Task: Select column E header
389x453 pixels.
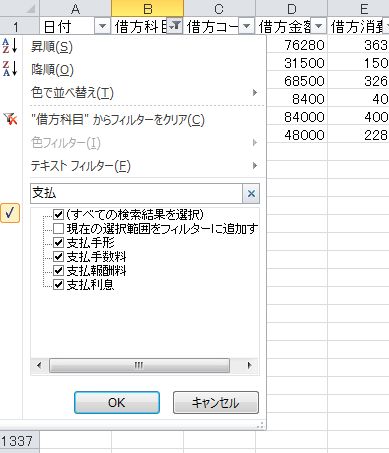Action: (358, 8)
